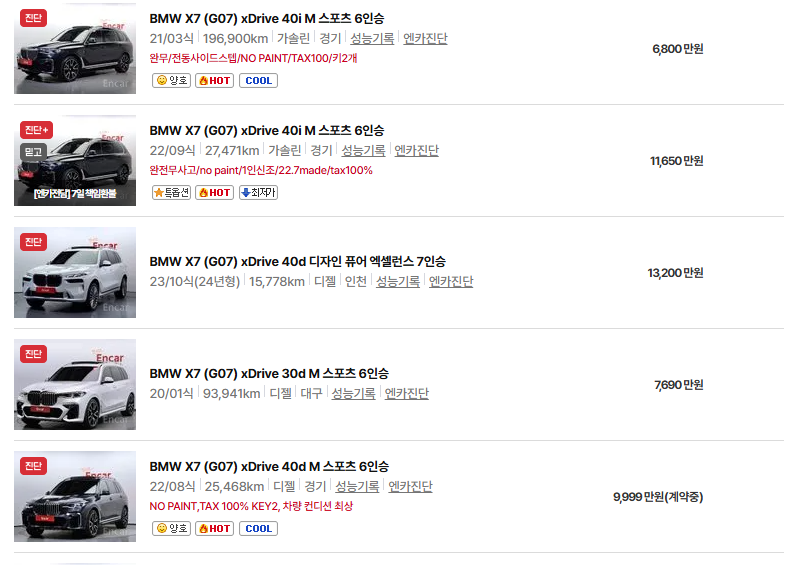Open the 40d M 스포츠 6인승 listing title
This screenshot has width=800, height=565.
pos(269,466)
